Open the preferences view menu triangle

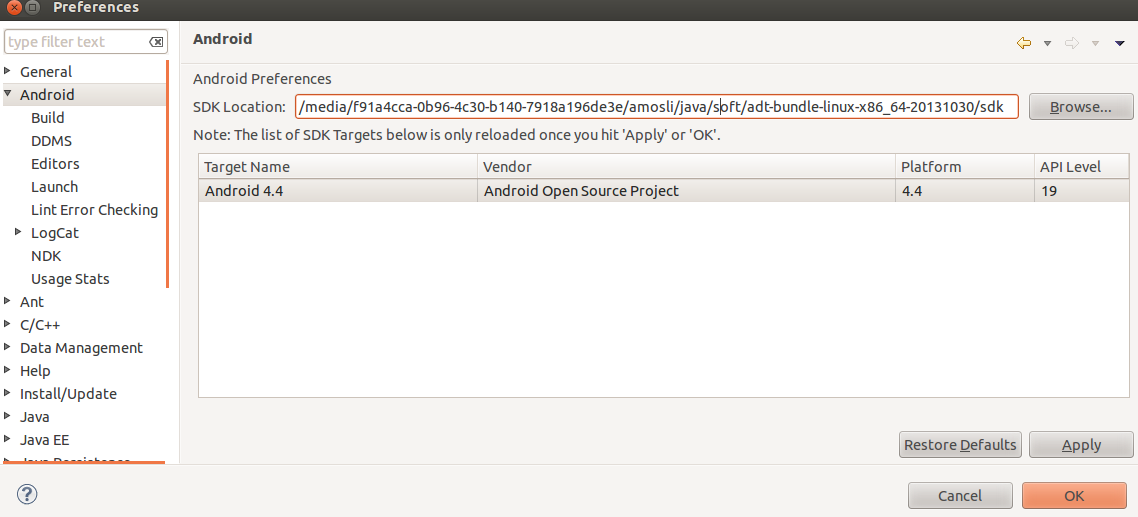pos(1120,43)
